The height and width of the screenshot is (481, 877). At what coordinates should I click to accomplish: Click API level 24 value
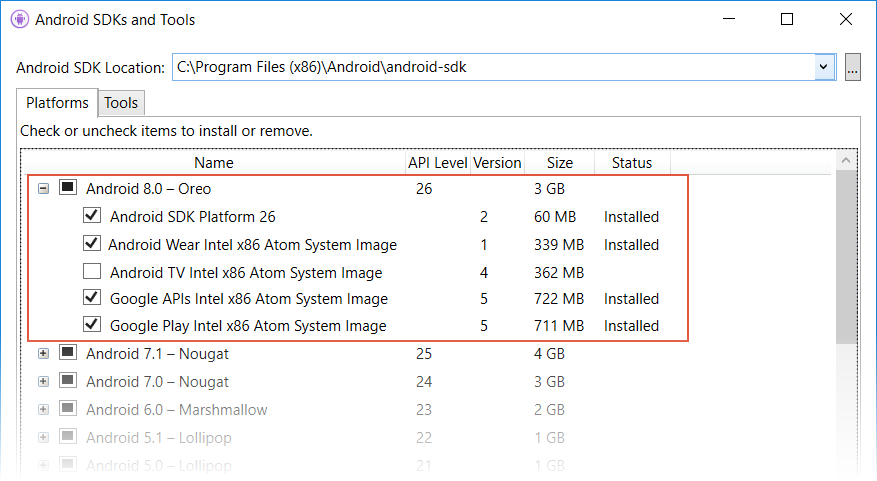424,382
